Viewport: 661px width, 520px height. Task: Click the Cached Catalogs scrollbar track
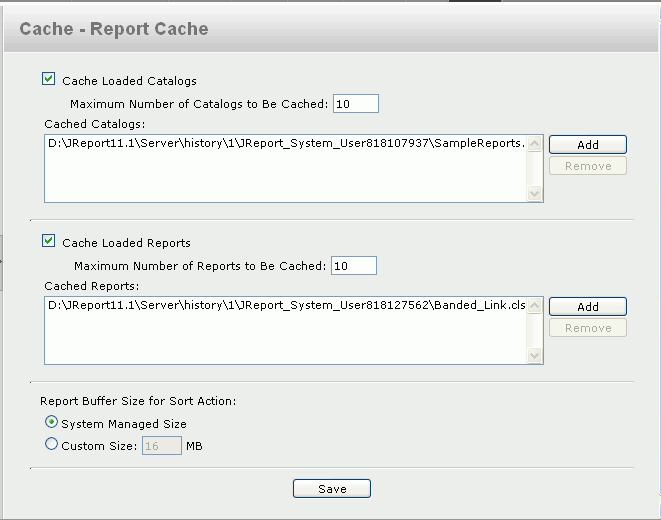535,169
